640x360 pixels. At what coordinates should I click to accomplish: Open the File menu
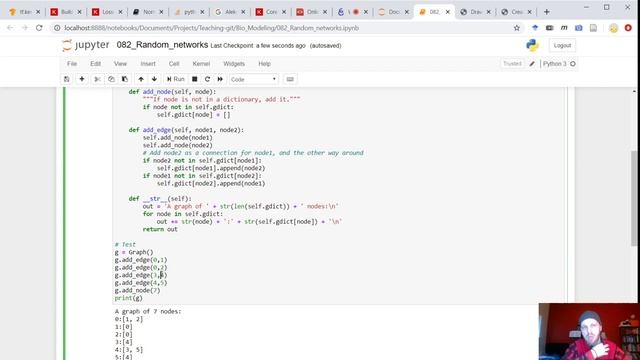click(x=72, y=64)
